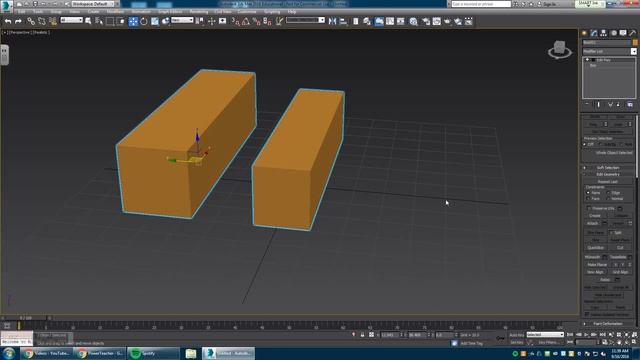Activate the Select Object tool
This screenshot has width=640, height=360.
pos(88,21)
